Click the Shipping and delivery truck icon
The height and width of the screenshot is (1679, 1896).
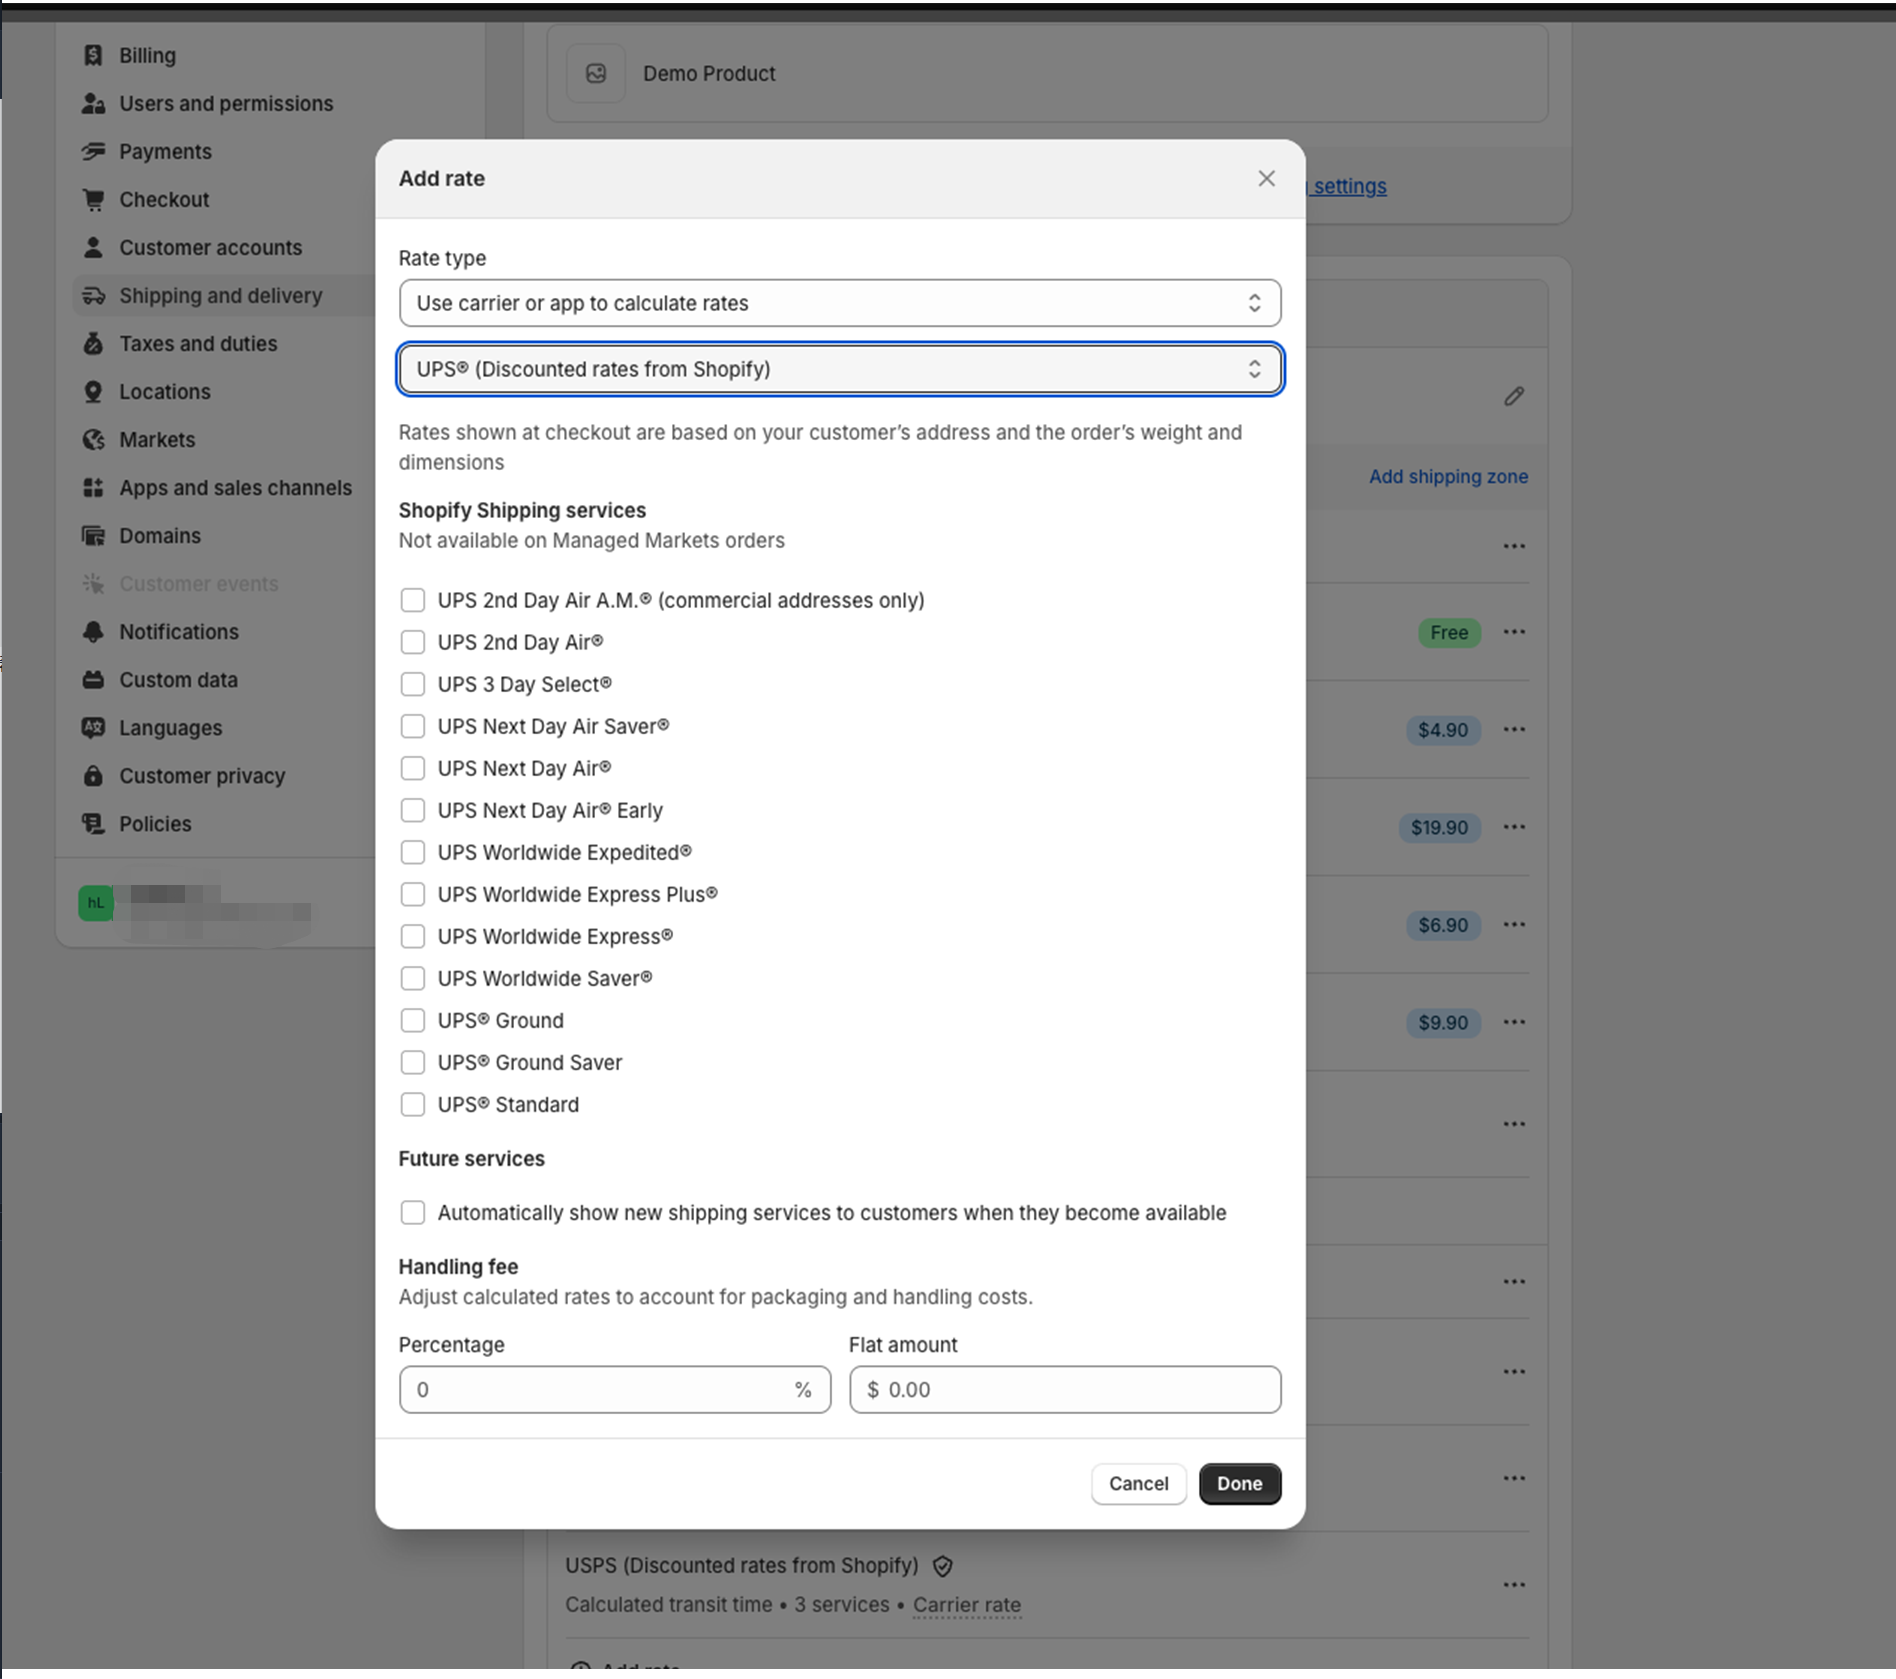pos(93,295)
